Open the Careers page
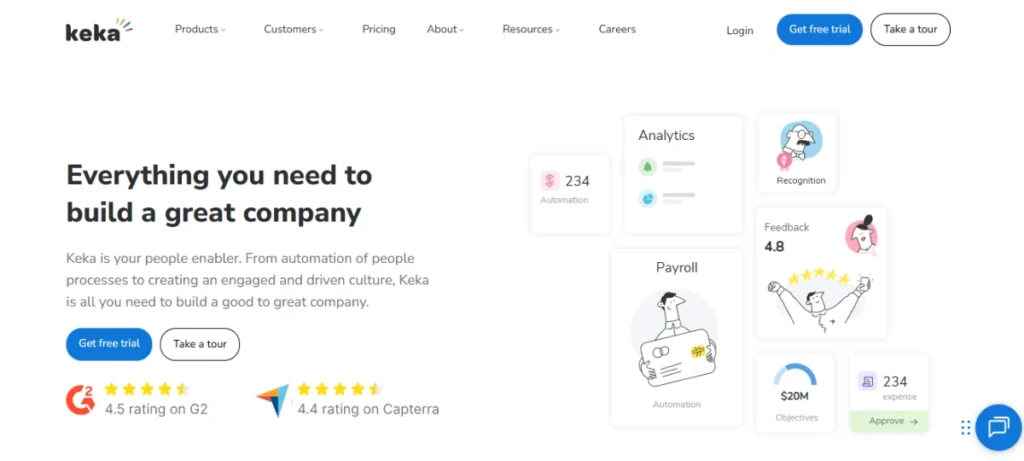Screen dimensions: 1024x461 [617, 30]
